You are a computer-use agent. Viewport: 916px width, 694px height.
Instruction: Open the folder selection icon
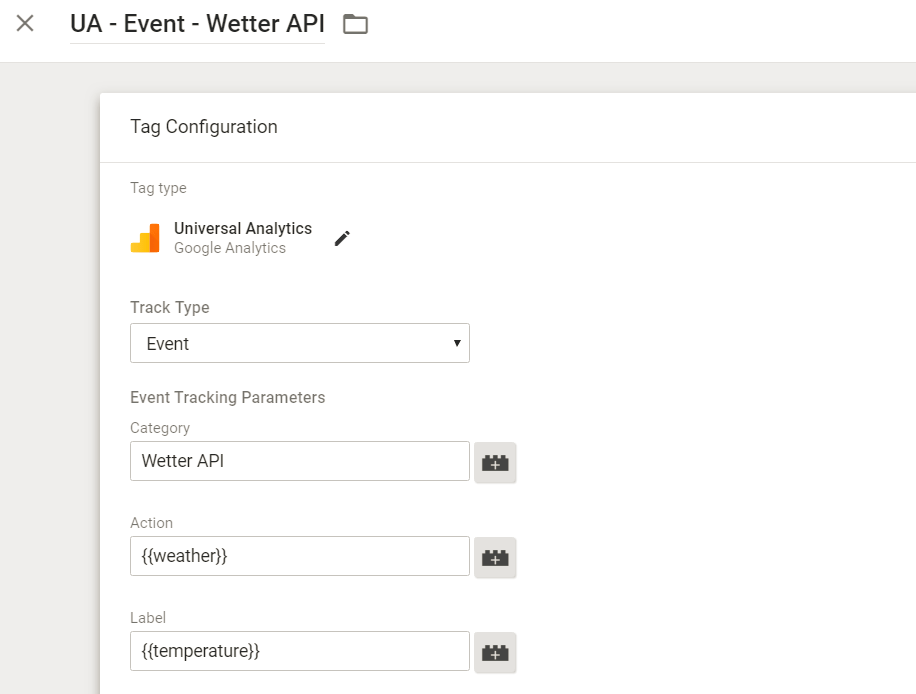point(355,24)
